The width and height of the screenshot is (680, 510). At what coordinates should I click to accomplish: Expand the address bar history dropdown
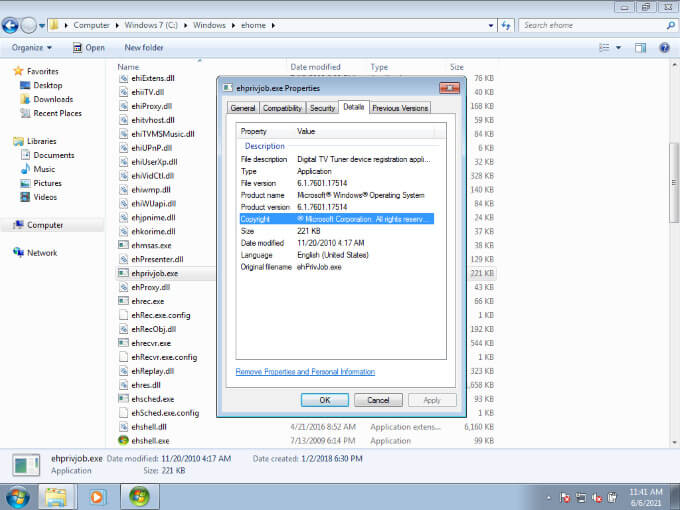(x=490, y=26)
